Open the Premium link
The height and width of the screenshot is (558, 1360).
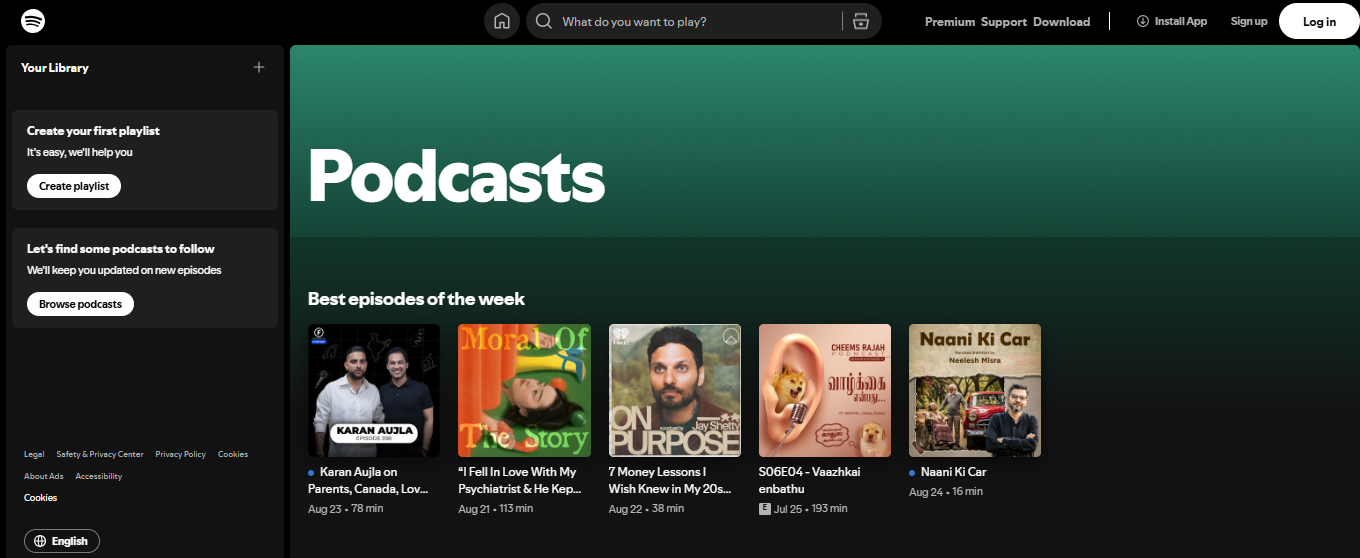click(x=950, y=22)
